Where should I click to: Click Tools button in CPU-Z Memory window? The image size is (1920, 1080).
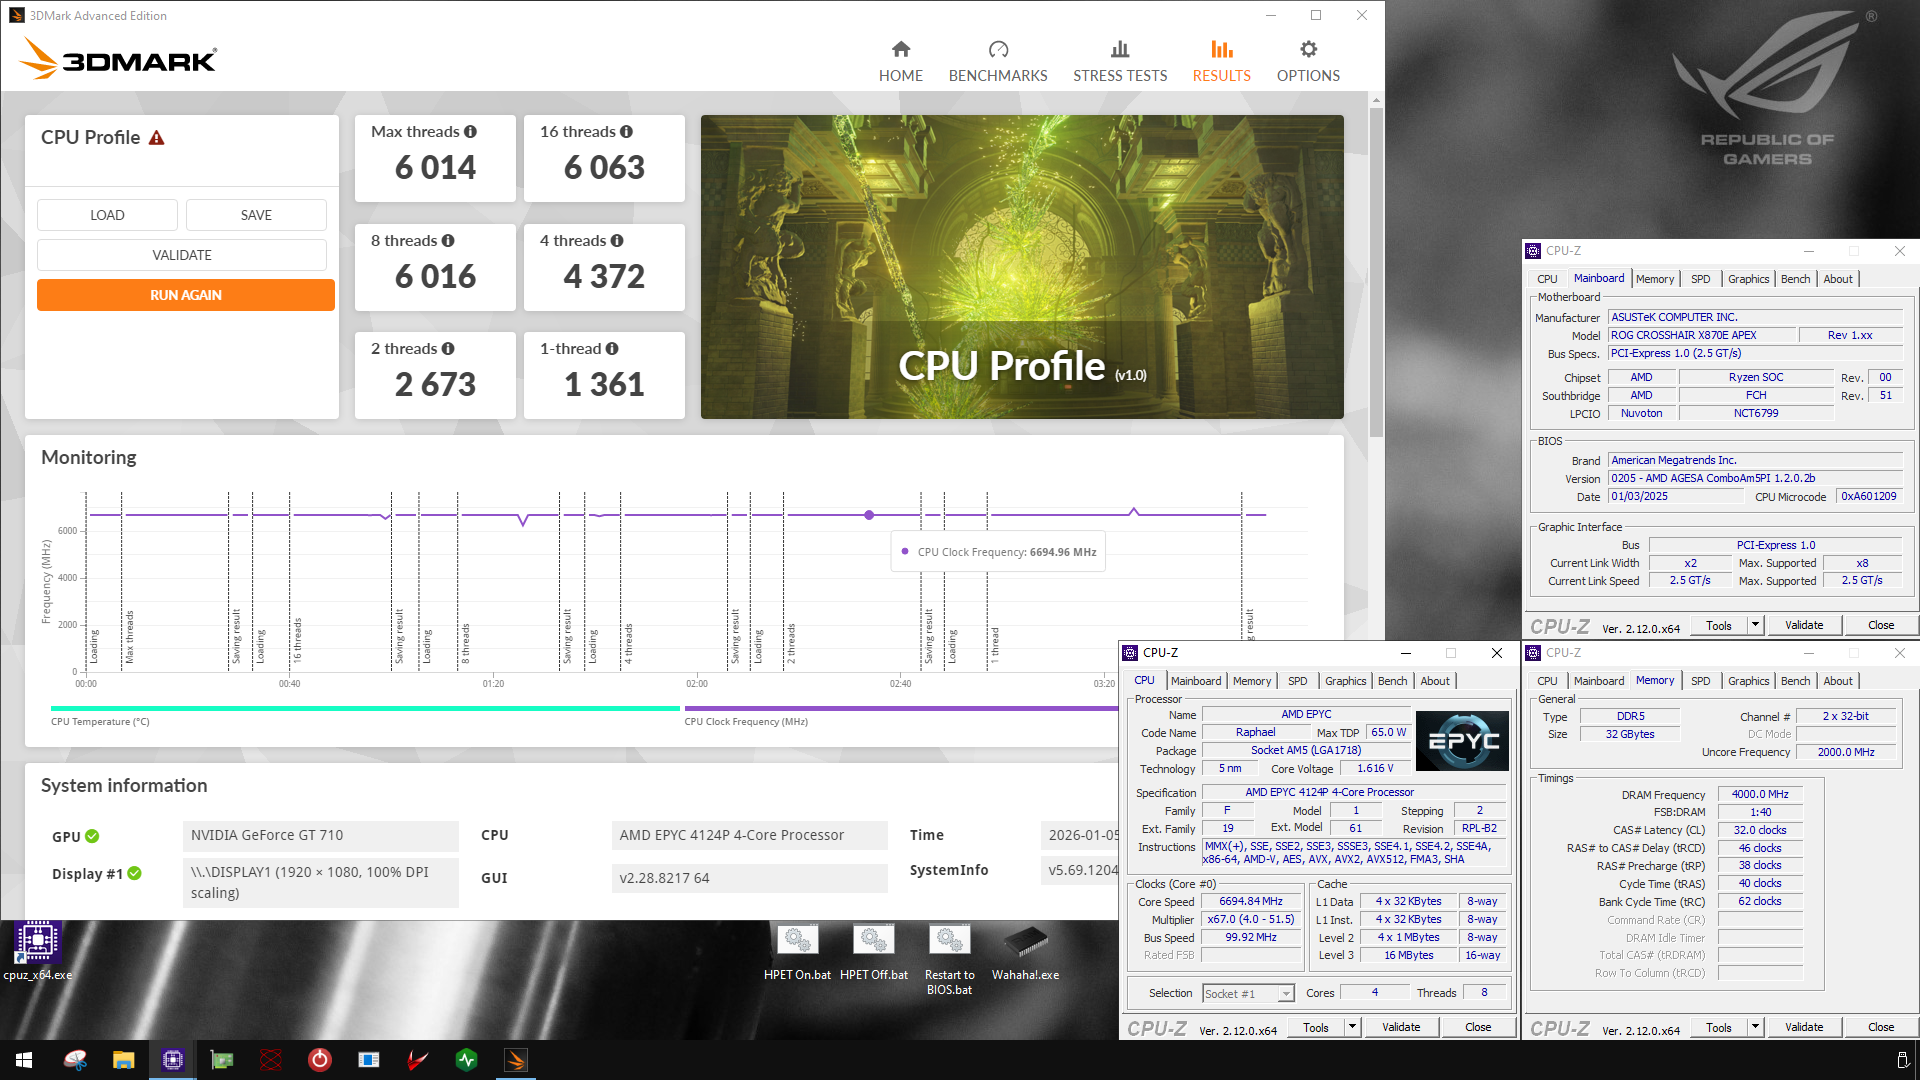pos(1719,1027)
